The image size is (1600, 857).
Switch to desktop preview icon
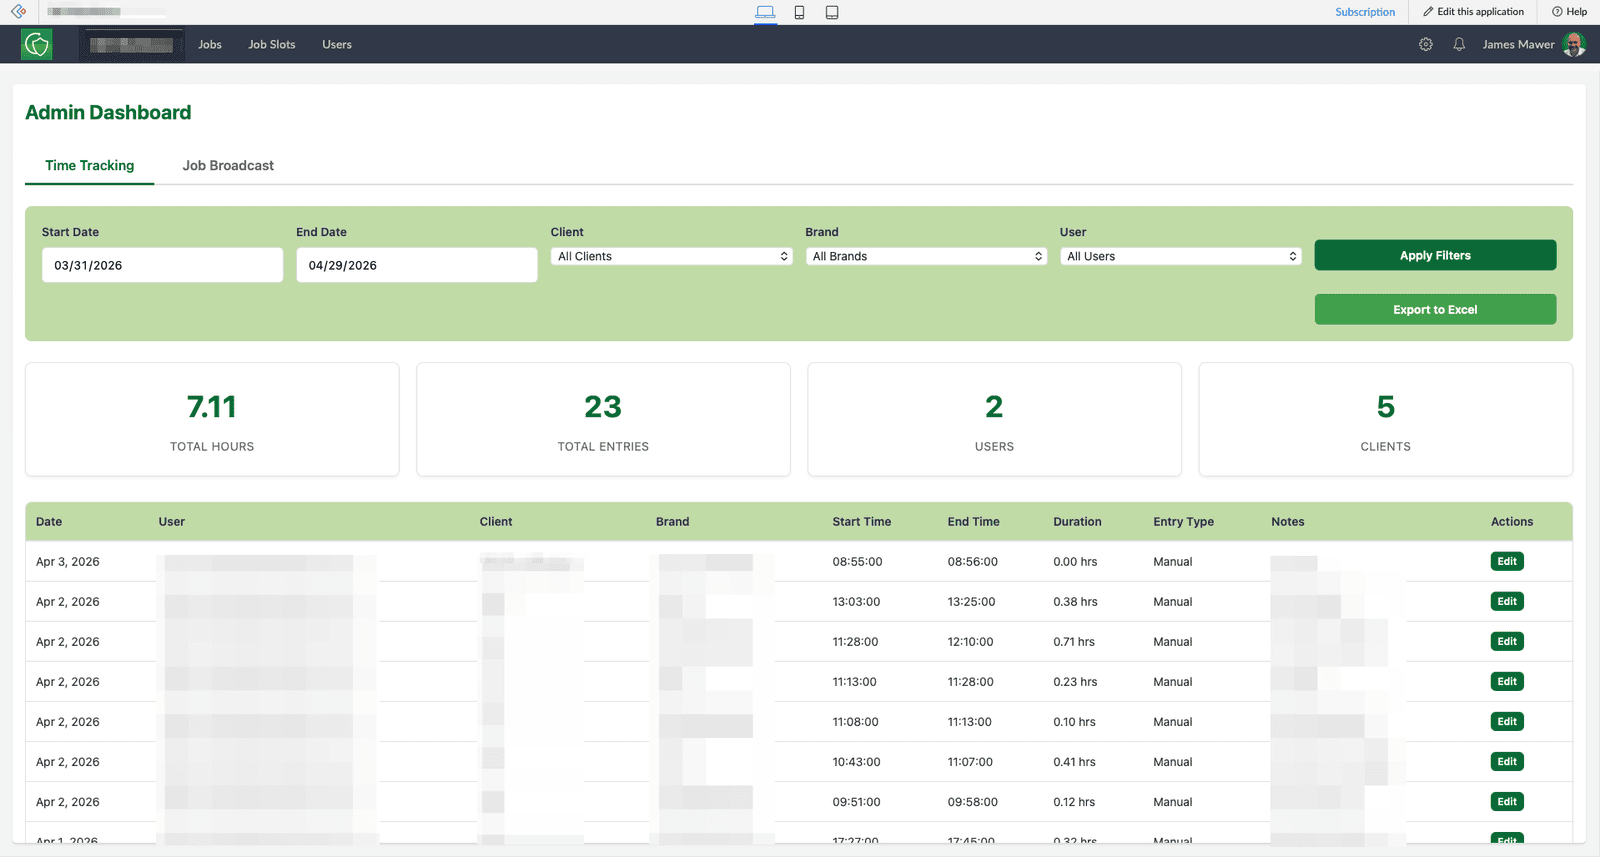point(765,12)
